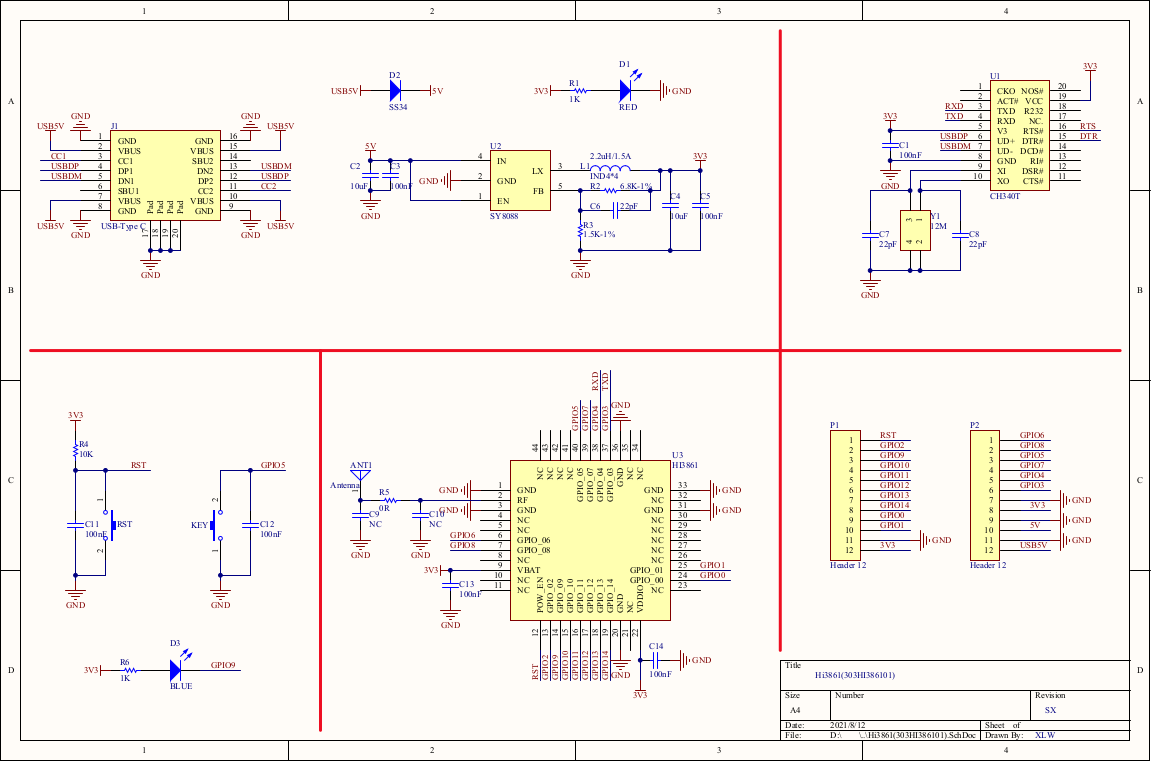Click the HI3861 label beside U3
The height and width of the screenshot is (761, 1151).
click(685, 465)
